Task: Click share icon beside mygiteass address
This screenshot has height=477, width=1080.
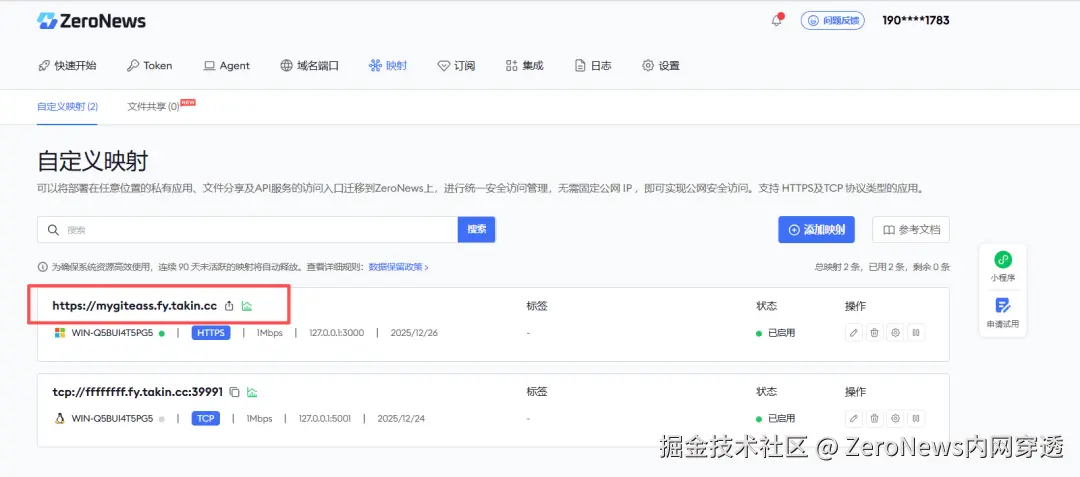Action: (x=230, y=306)
